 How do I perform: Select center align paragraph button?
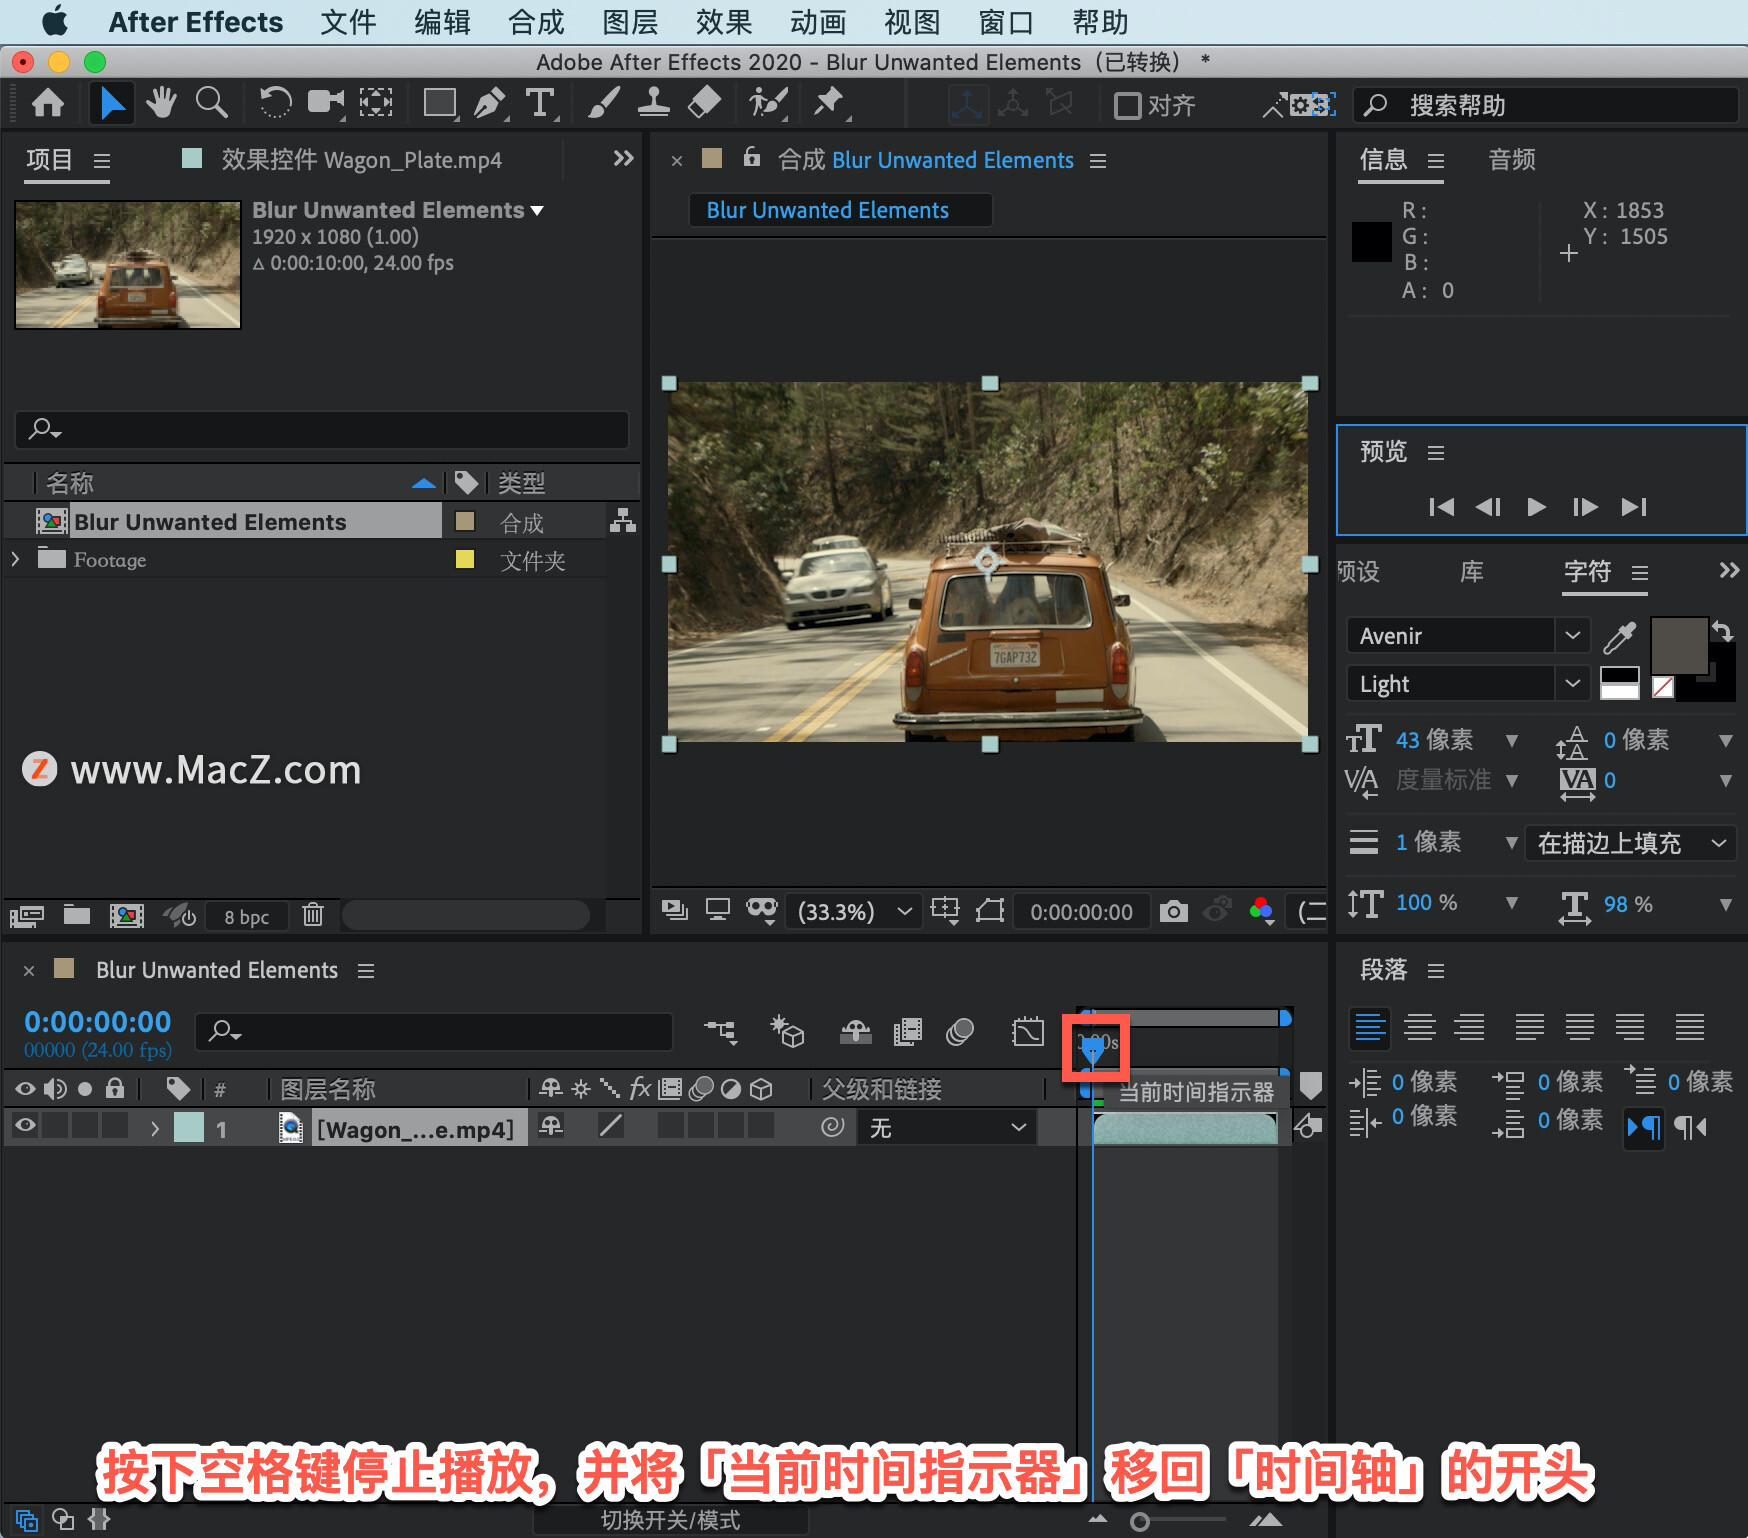pyautogui.click(x=1419, y=1027)
